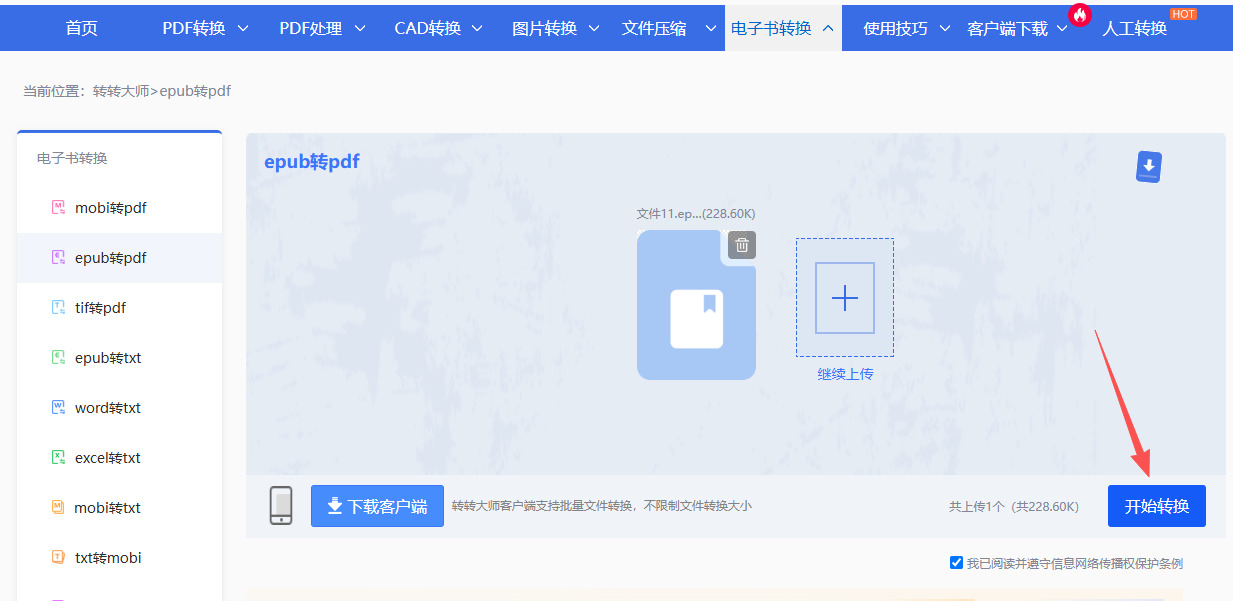1233x601 pixels.
Task: Click the 转转大师客户端支持批量文件转换 description text
Action: [x=601, y=506]
